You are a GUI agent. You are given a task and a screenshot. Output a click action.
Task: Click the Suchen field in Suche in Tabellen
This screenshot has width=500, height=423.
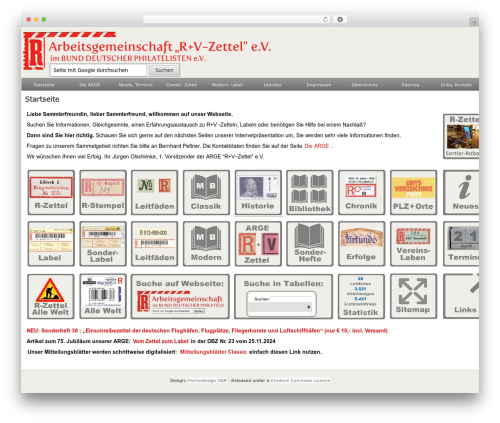pos(291,299)
